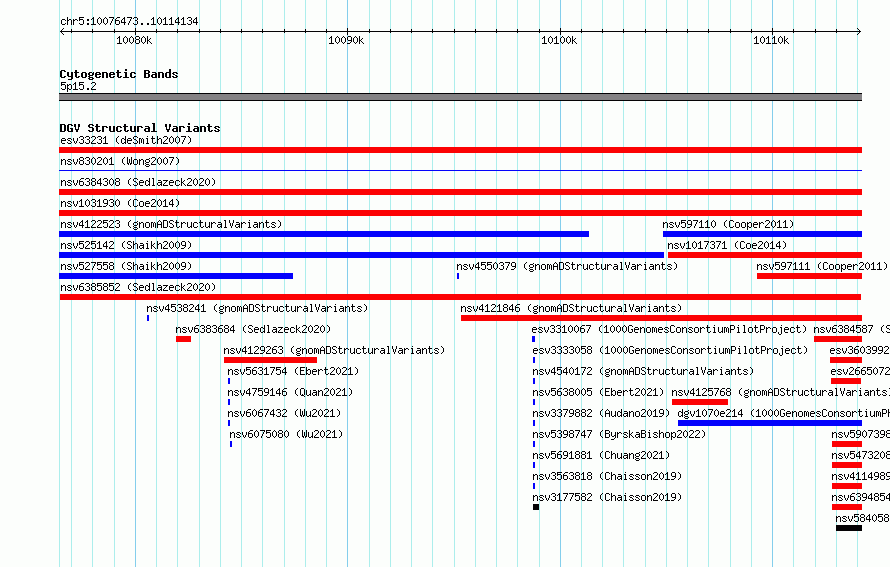Screen dimensions: 890x567
Task: Open variant nsv1031930 (Coe2014) label
Action: 120,203
